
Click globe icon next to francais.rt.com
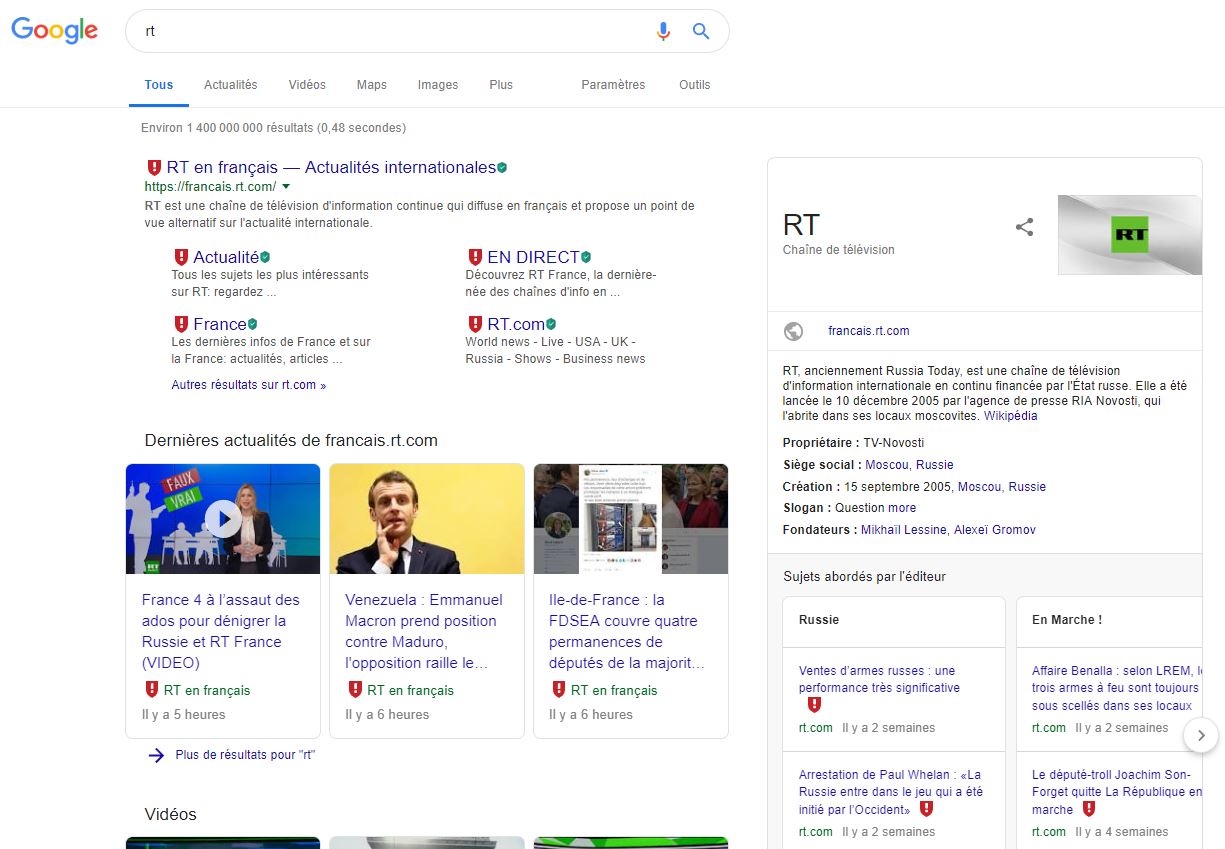click(794, 331)
